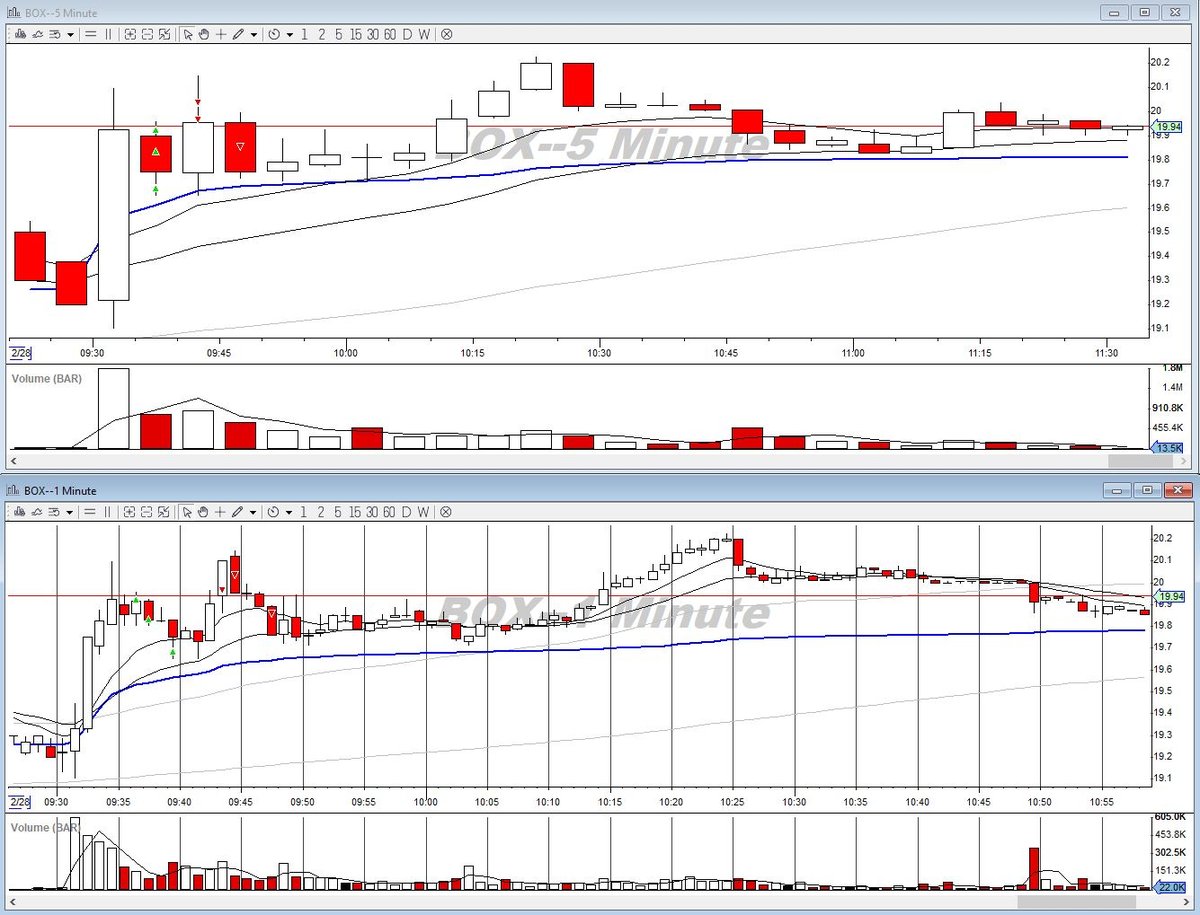Toggle the hand pan tool in 1 Minute toolbar
The image size is (1200, 915).
pos(203,511)
